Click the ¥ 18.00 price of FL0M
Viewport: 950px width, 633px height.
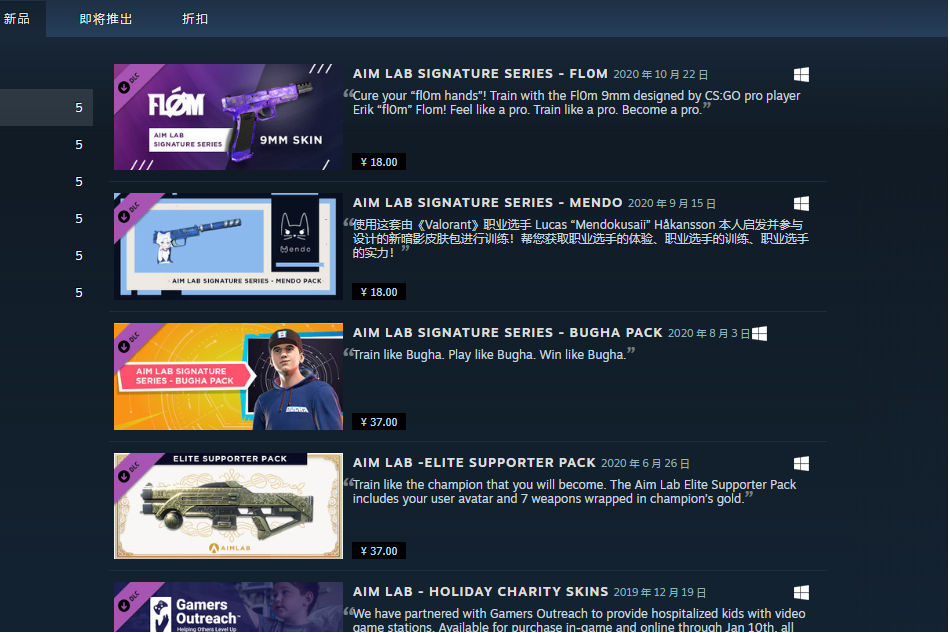point(379,162)
